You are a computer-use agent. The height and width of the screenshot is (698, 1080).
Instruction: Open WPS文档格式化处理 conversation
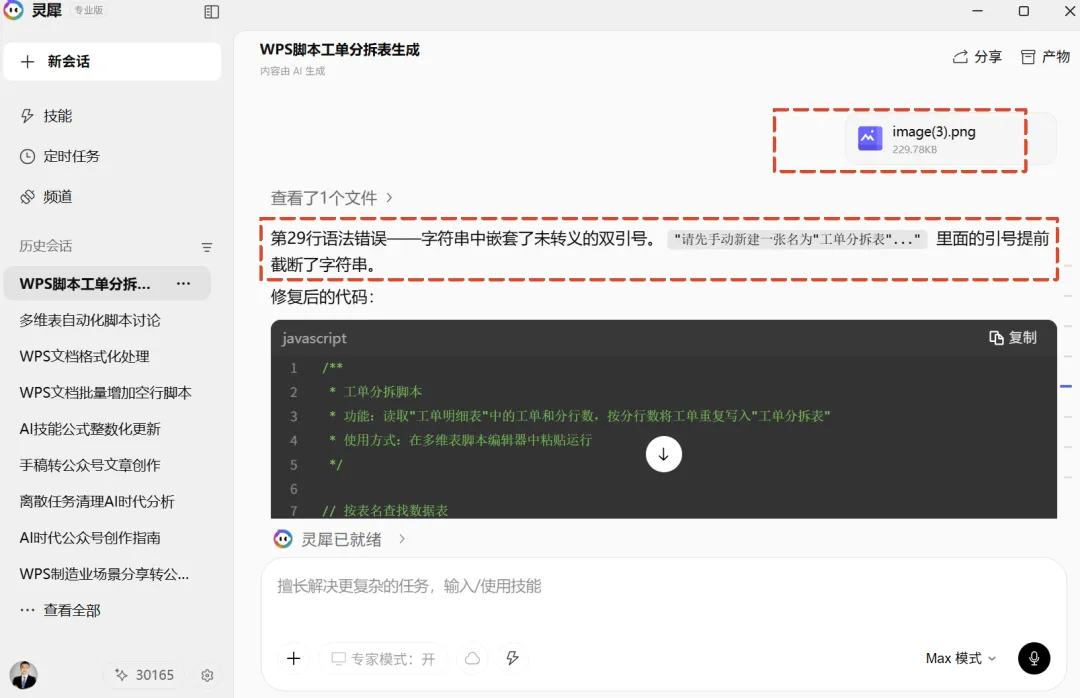[84, 356]
